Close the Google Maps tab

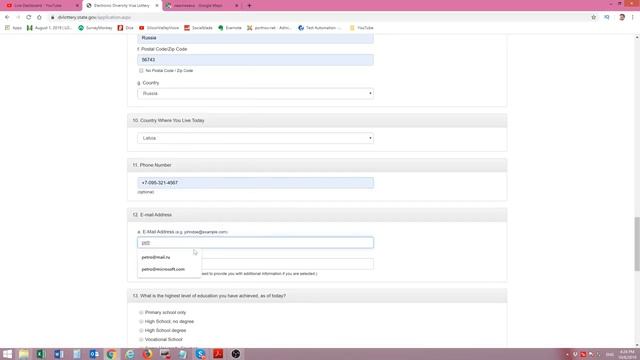pyautogui.click(x=236, y=6)
